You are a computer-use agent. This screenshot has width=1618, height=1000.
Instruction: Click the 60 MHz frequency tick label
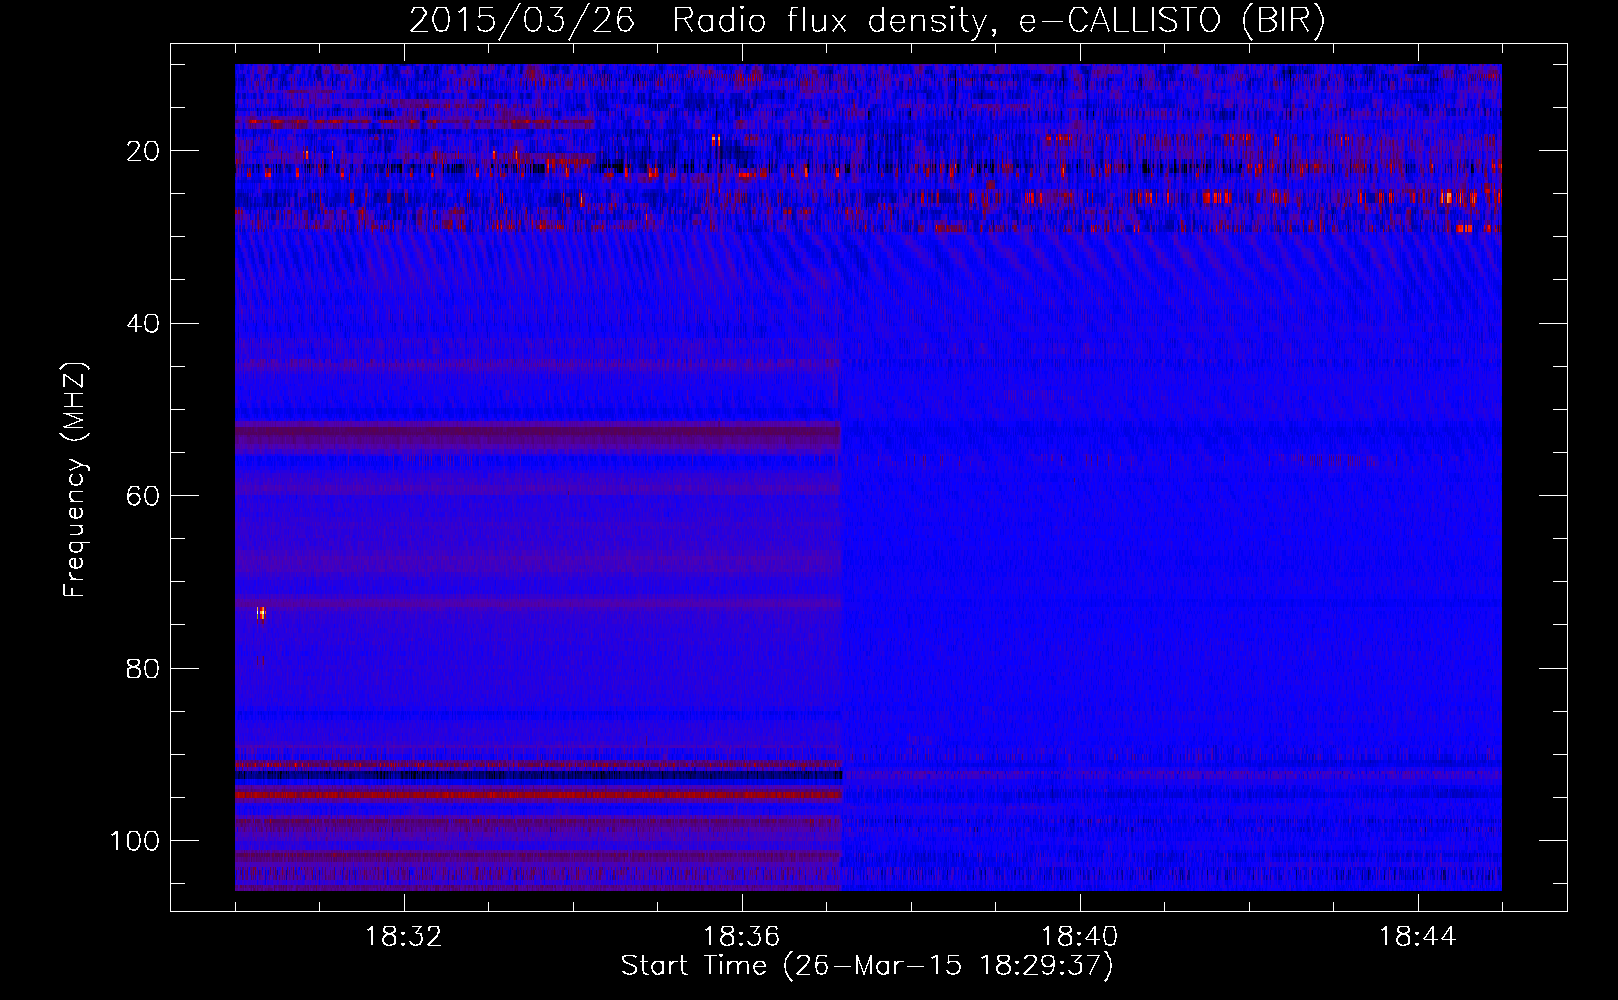point(144,496)
